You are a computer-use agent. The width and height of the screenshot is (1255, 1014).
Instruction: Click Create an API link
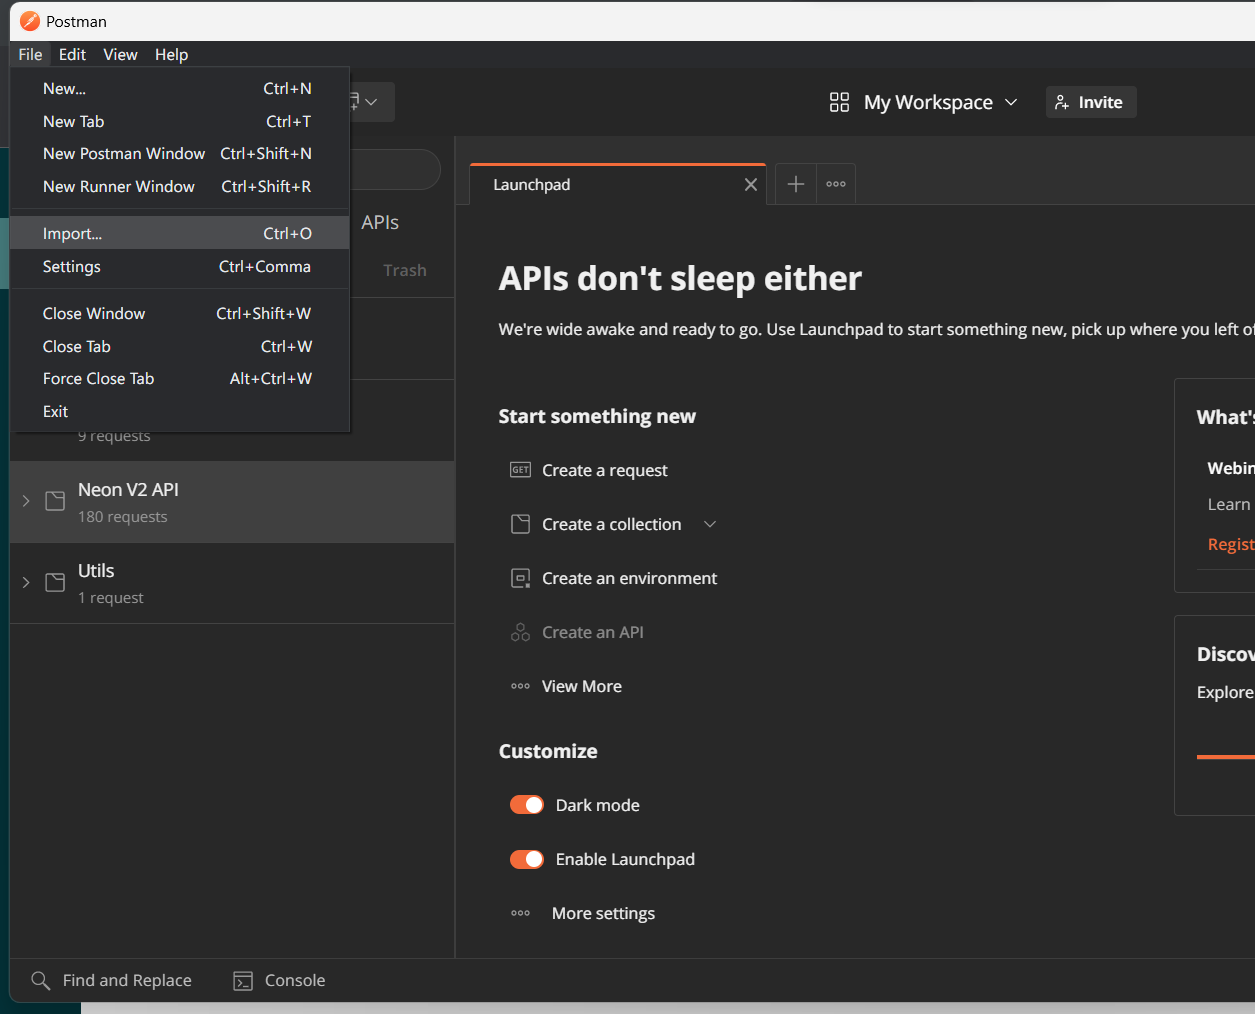tap(593, 632)
